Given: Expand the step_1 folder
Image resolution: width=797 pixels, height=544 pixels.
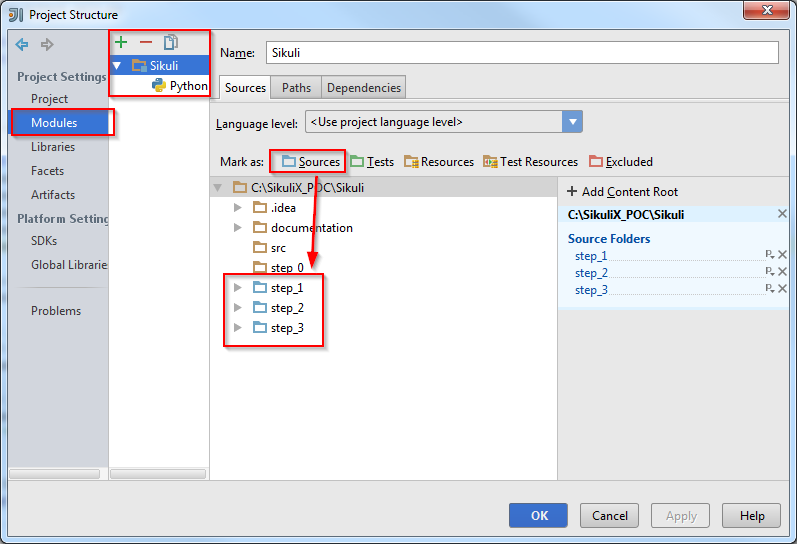Looking at the screenshot, I should (237, 288).
